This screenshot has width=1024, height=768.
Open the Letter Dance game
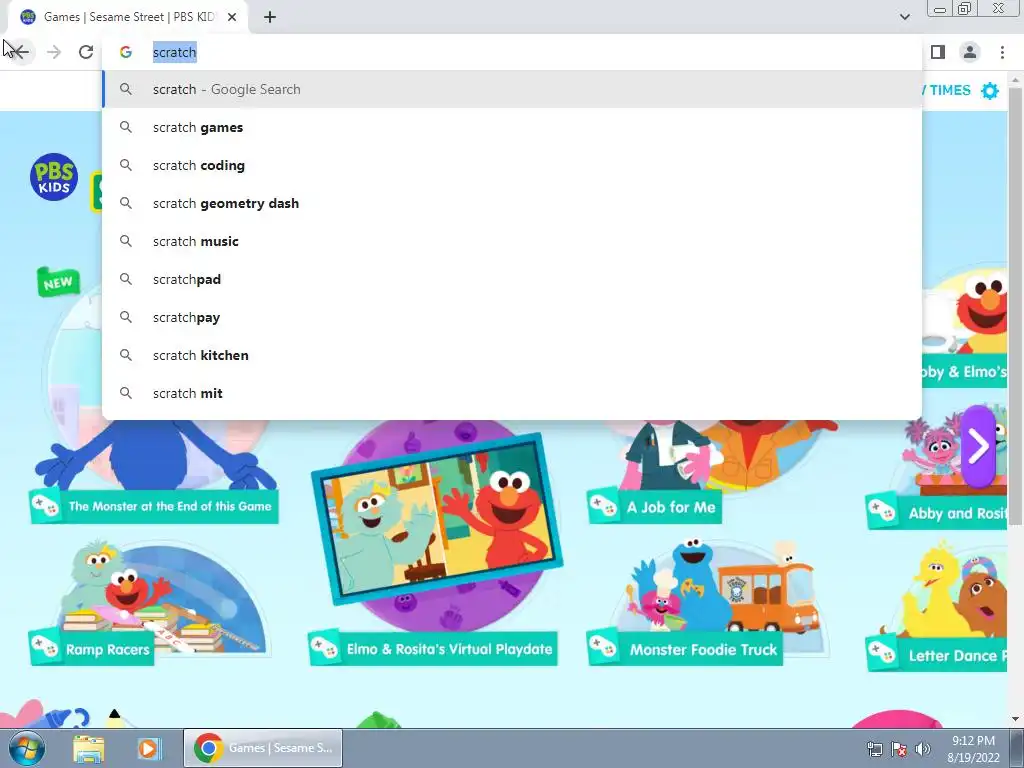coord(936,655)
